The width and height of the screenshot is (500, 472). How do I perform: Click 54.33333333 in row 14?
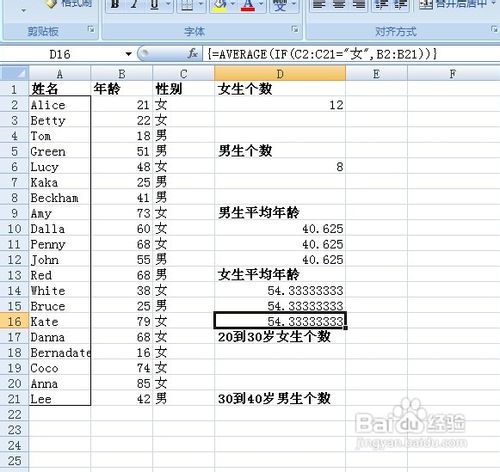click(280, 290)
